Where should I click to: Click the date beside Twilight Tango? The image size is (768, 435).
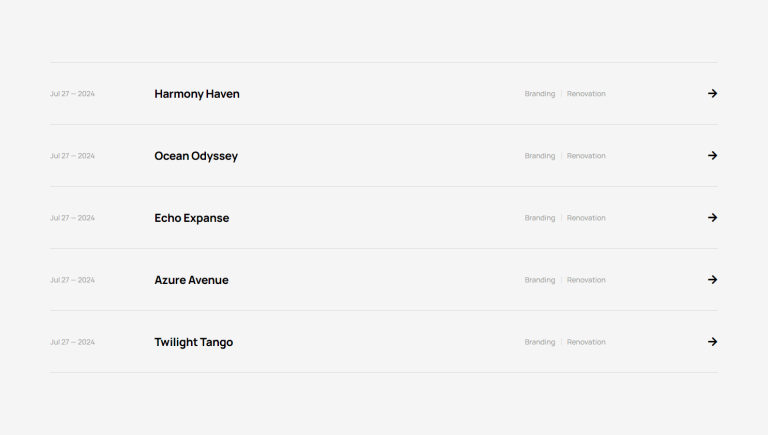tap(72, 342)
